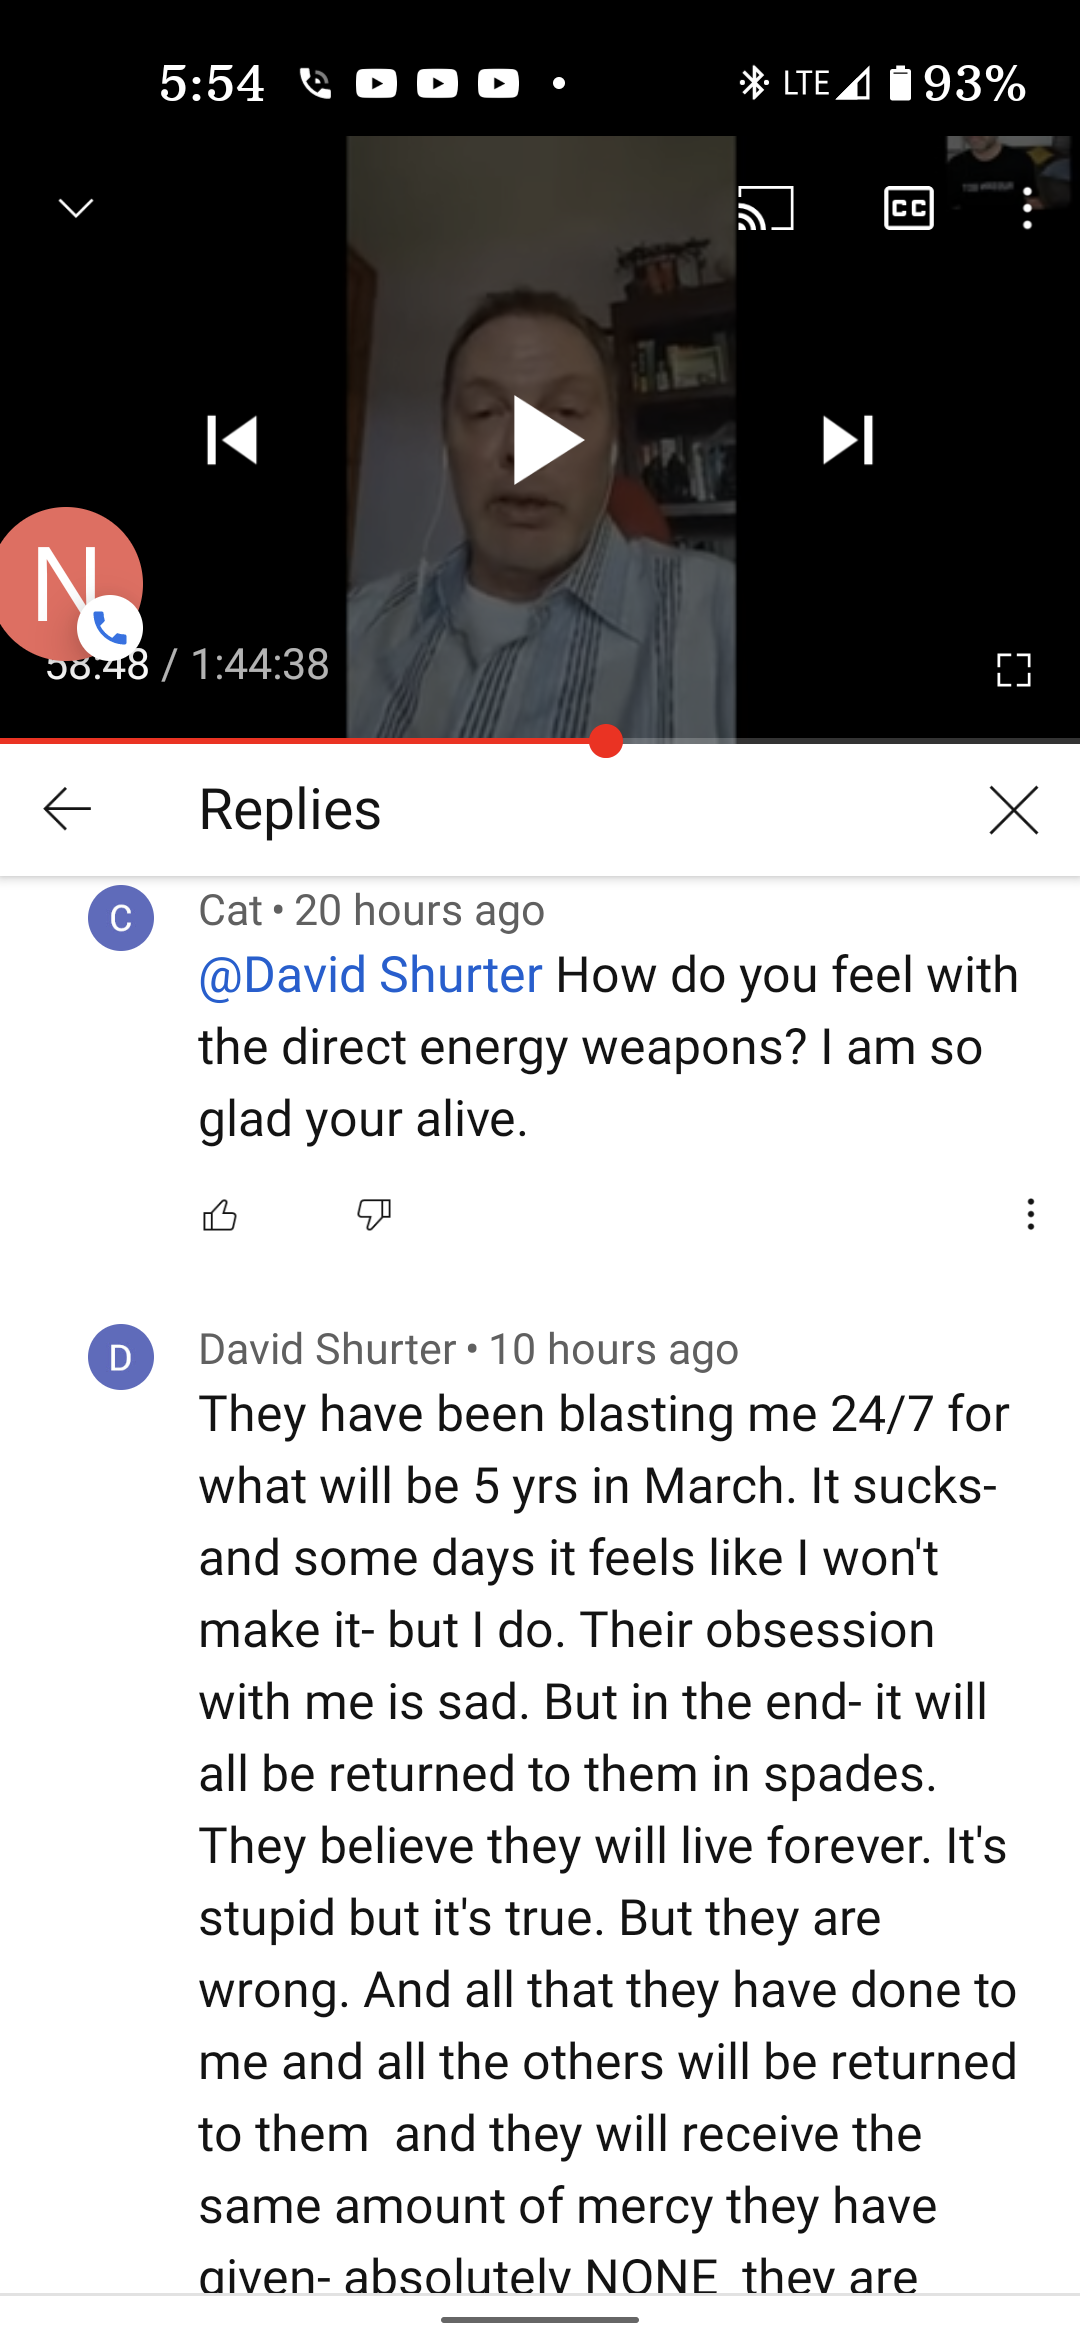Enter fullscreen mode
The width and height of the screenshot is (1080, 2340).
[x=1013, y=670]
